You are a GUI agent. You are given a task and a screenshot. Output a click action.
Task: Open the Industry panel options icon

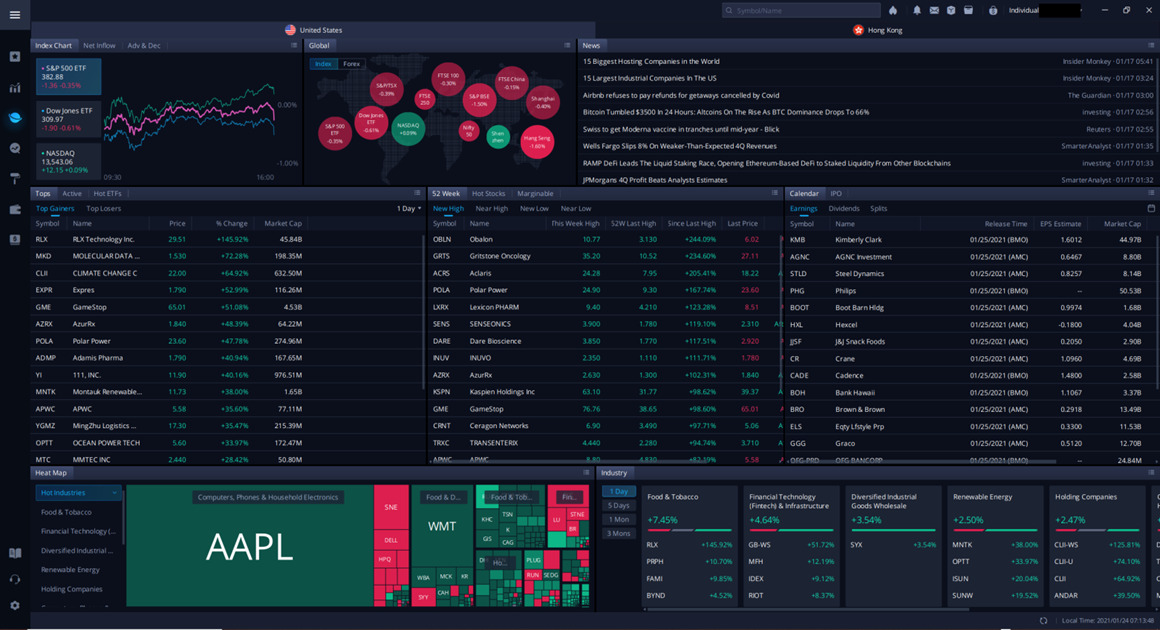click(x=1151, y=472)
